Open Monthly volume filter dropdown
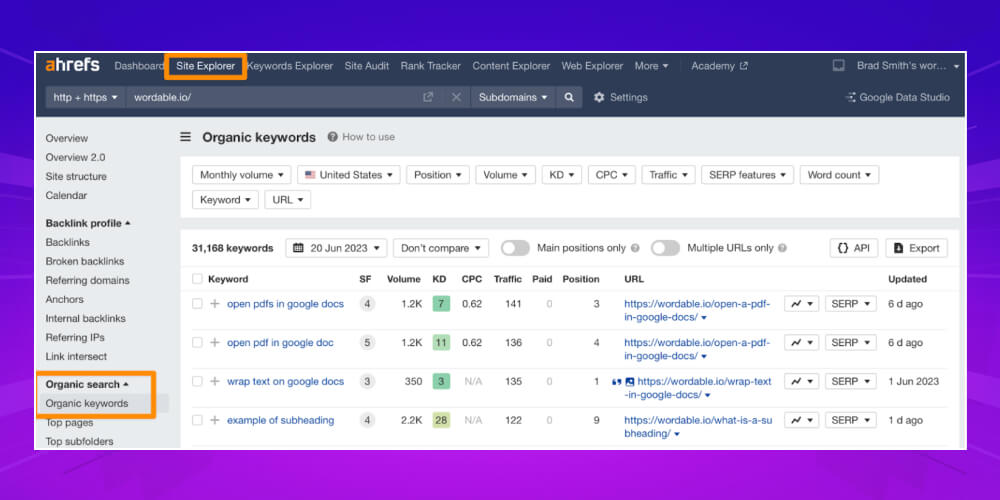 pos(242,175)
